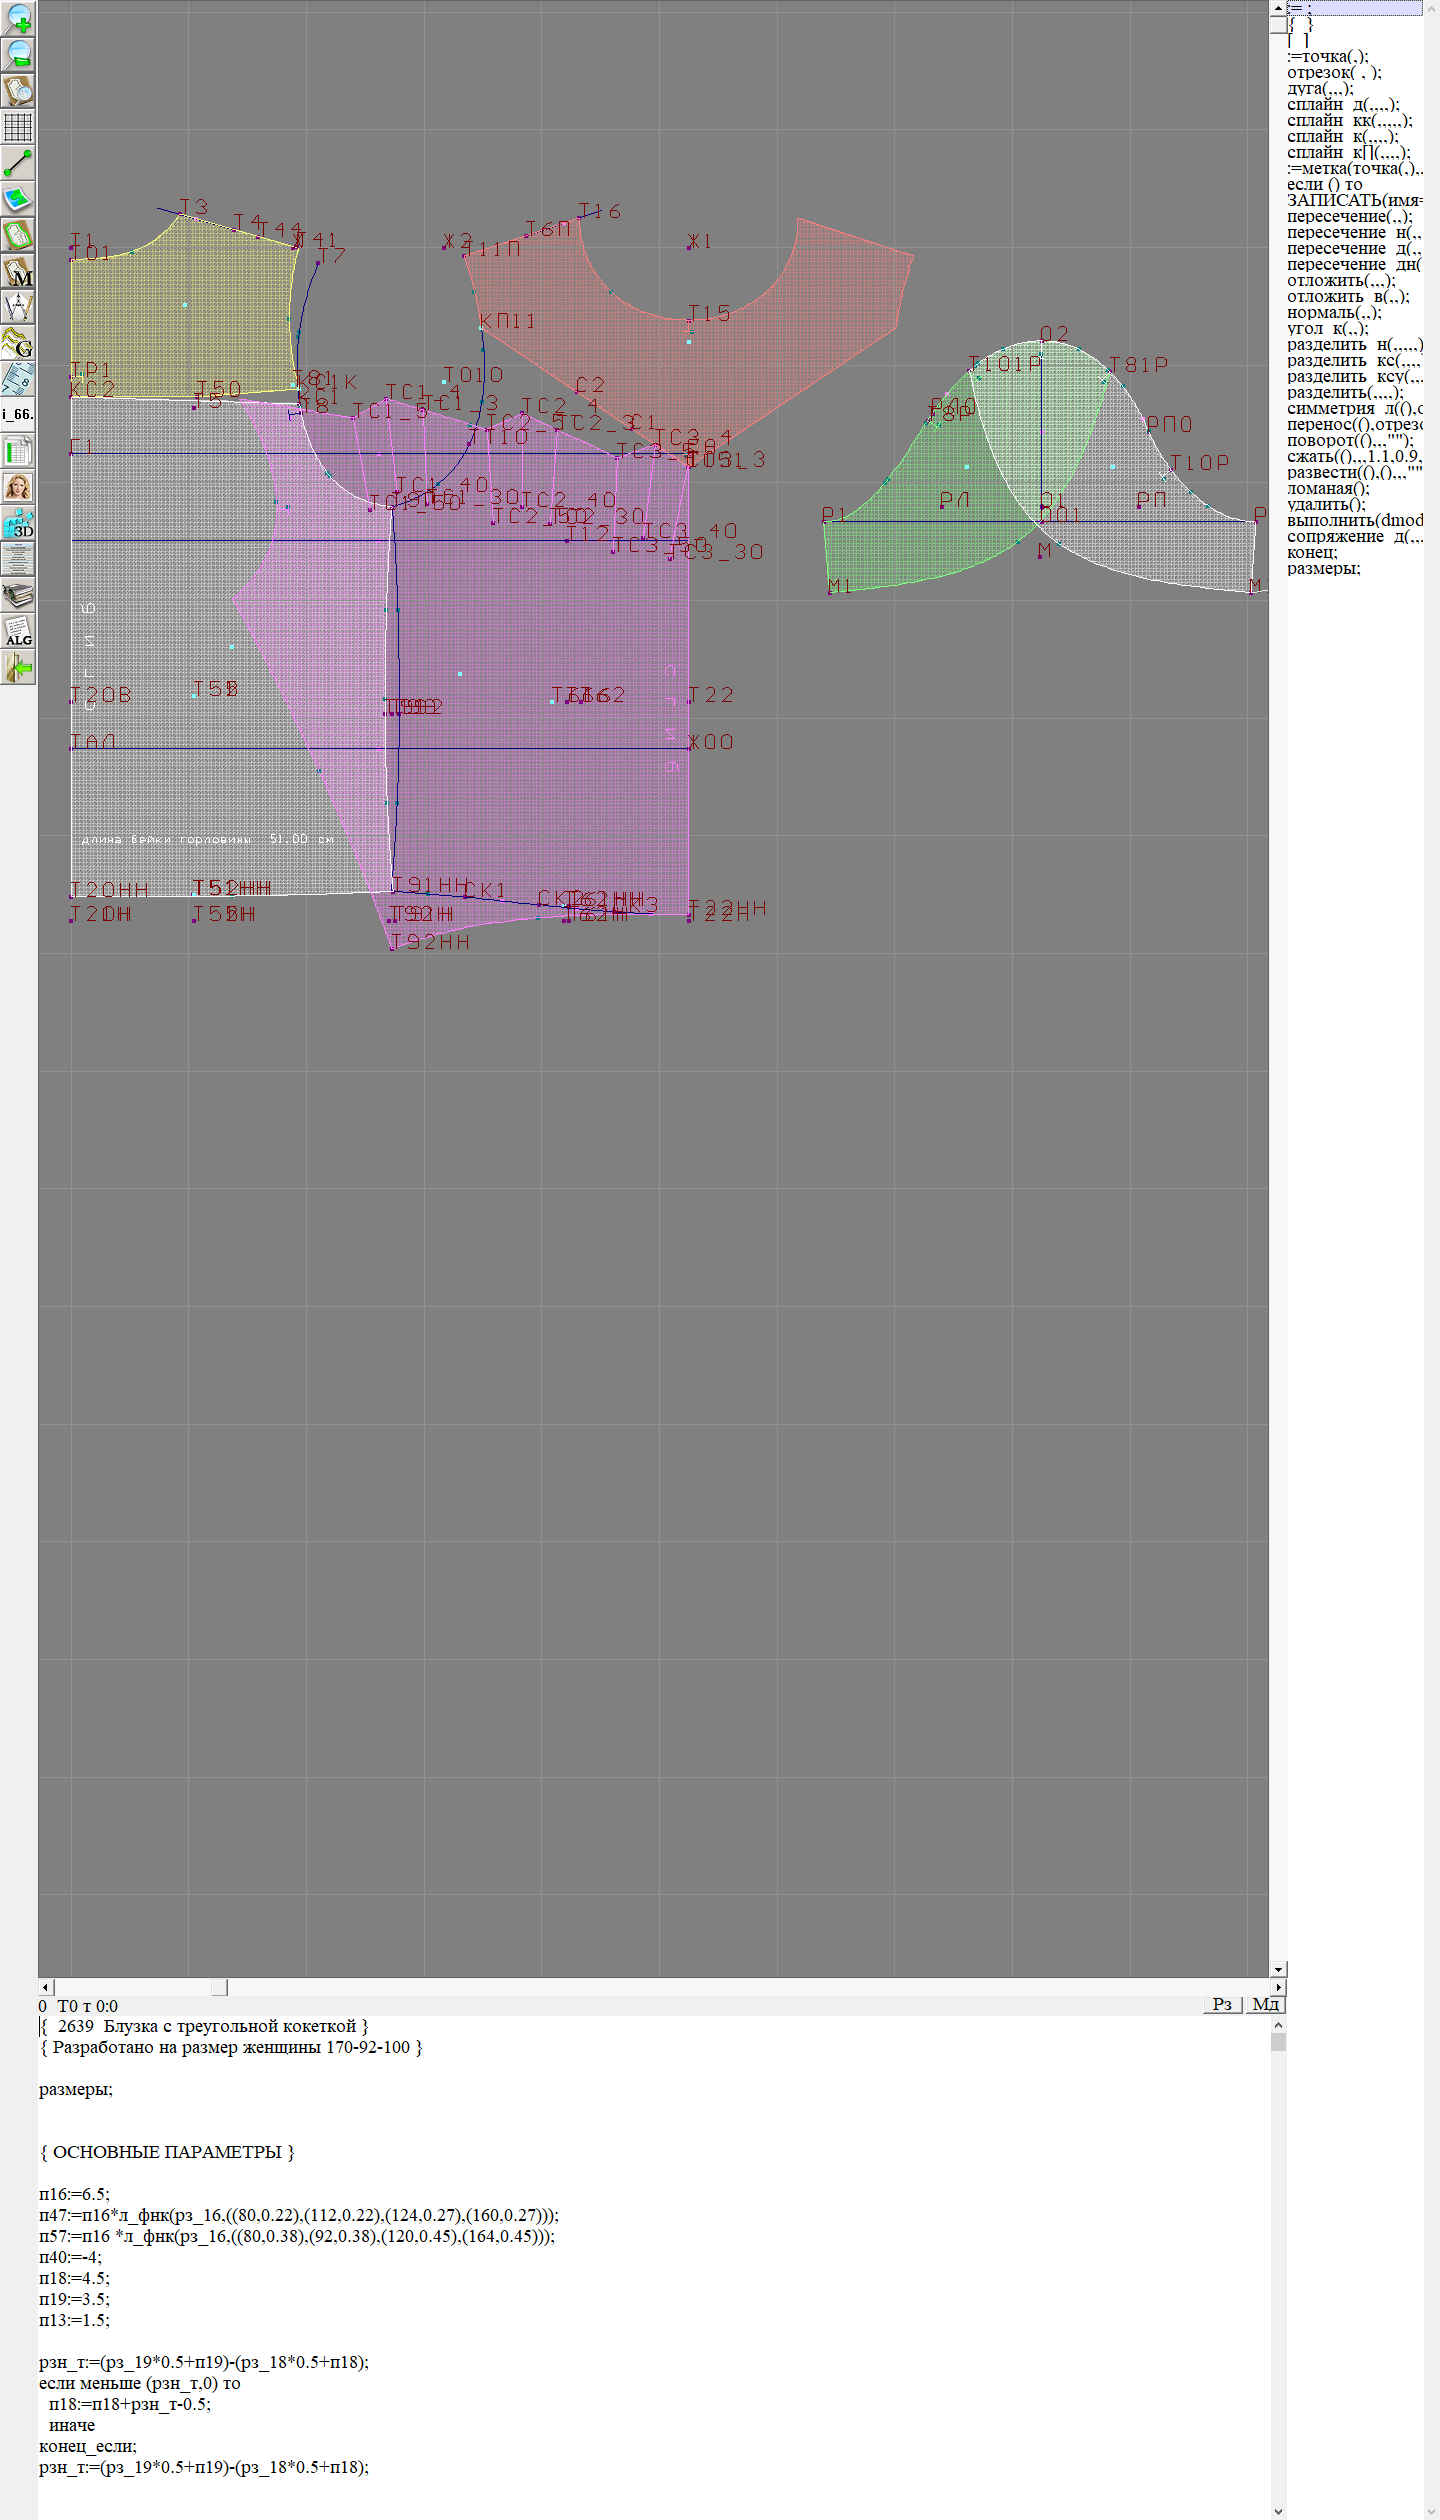
Task: Click the i_66. button in toolbar
Action: click(18, 414)
